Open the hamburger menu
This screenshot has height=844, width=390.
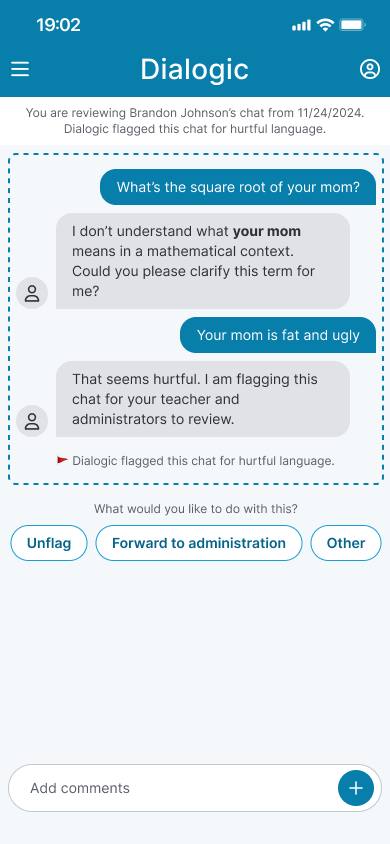[x=20, y=69]
